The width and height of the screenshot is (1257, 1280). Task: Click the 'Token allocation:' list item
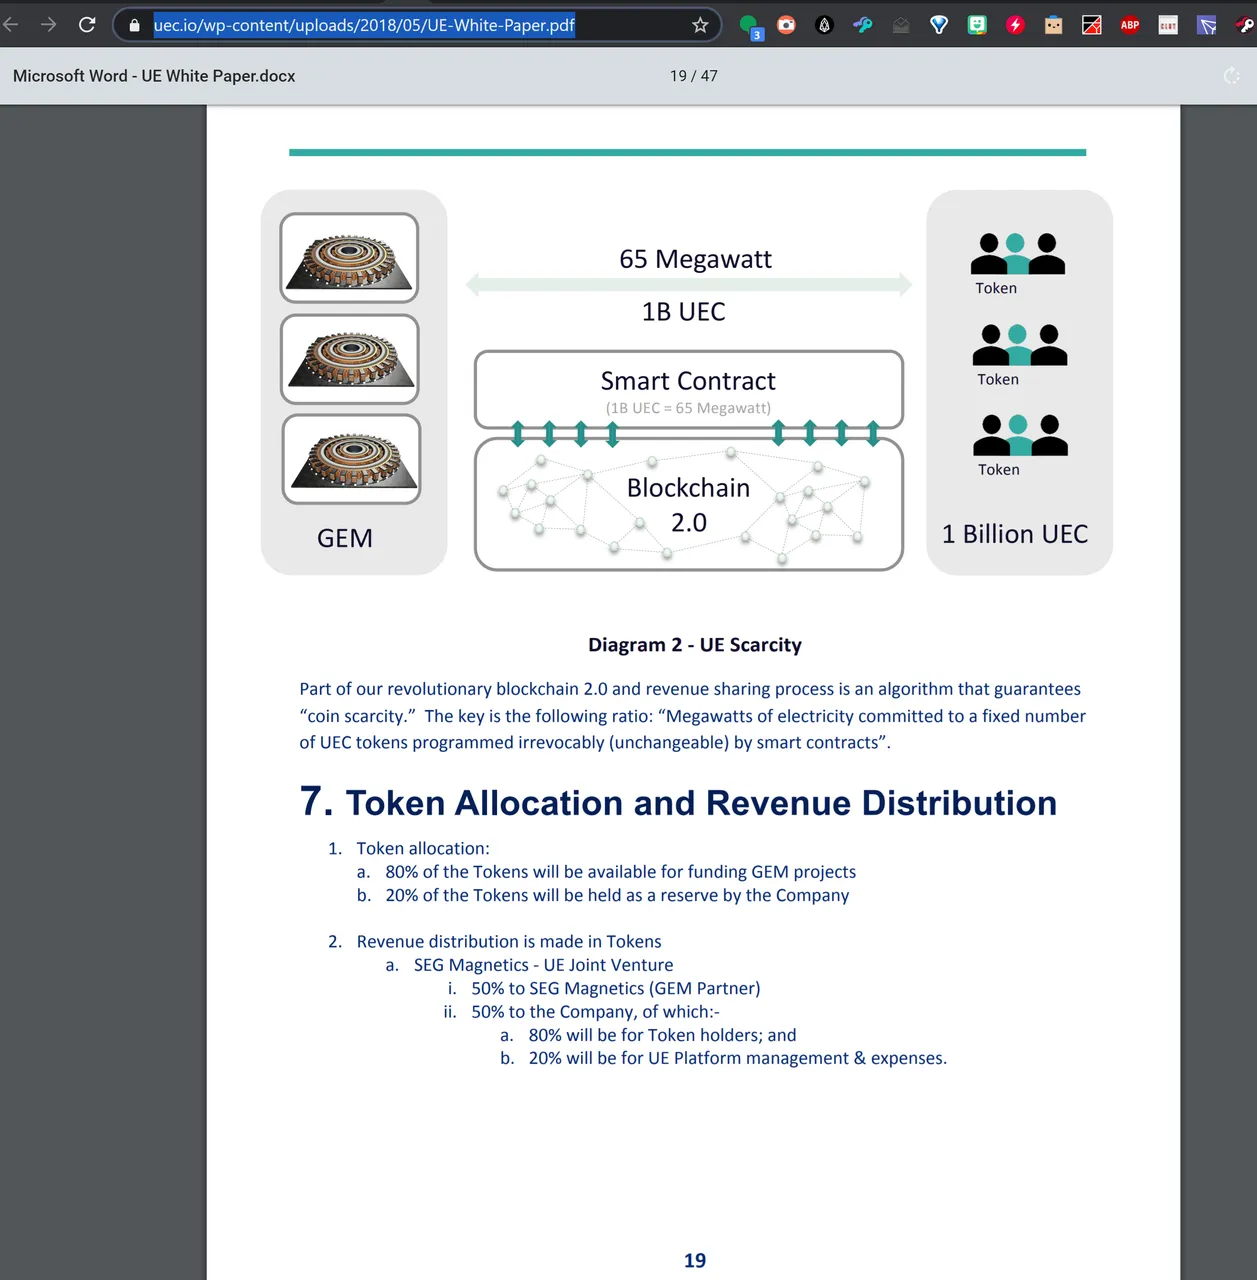tap(423, 849)
